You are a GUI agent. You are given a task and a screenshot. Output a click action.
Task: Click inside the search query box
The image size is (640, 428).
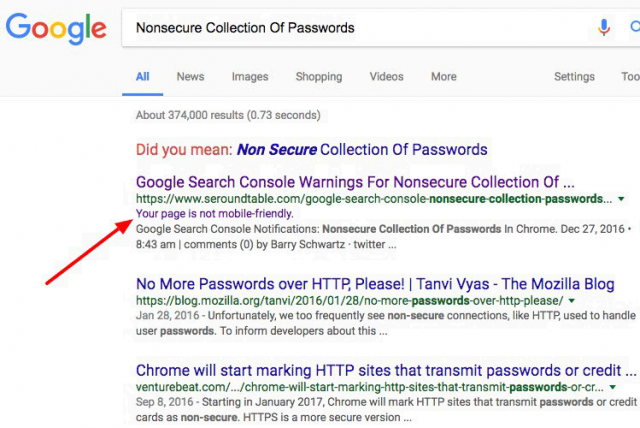[x=350, y=28]
